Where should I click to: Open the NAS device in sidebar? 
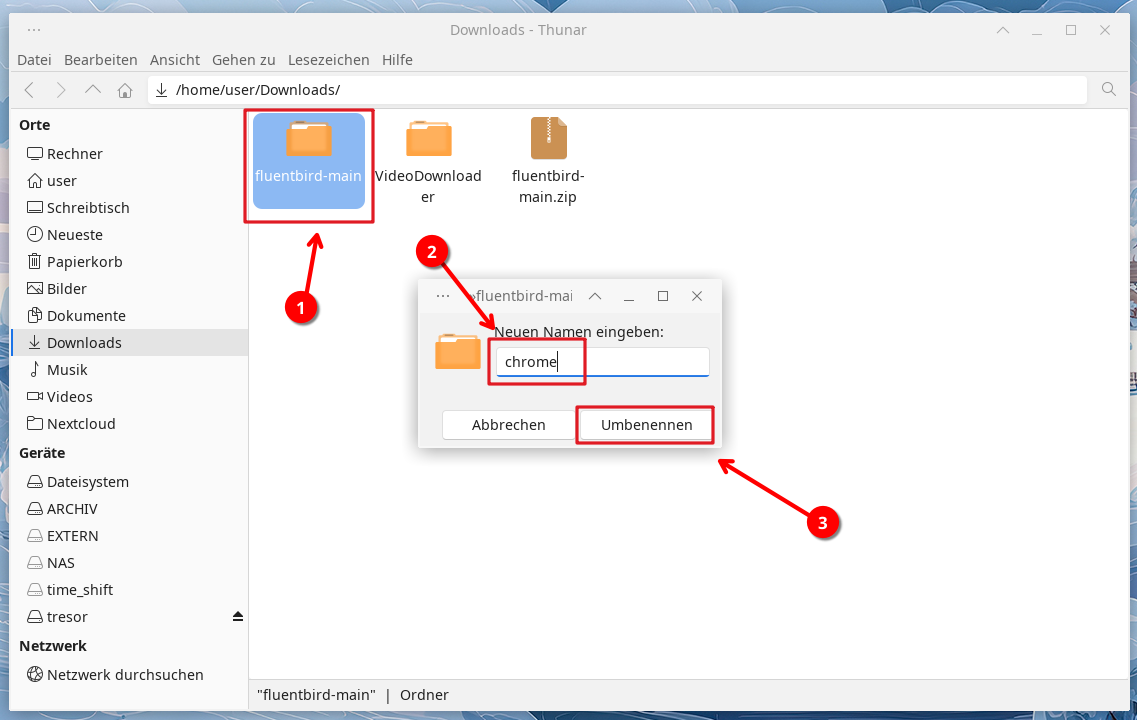point(60,563)
